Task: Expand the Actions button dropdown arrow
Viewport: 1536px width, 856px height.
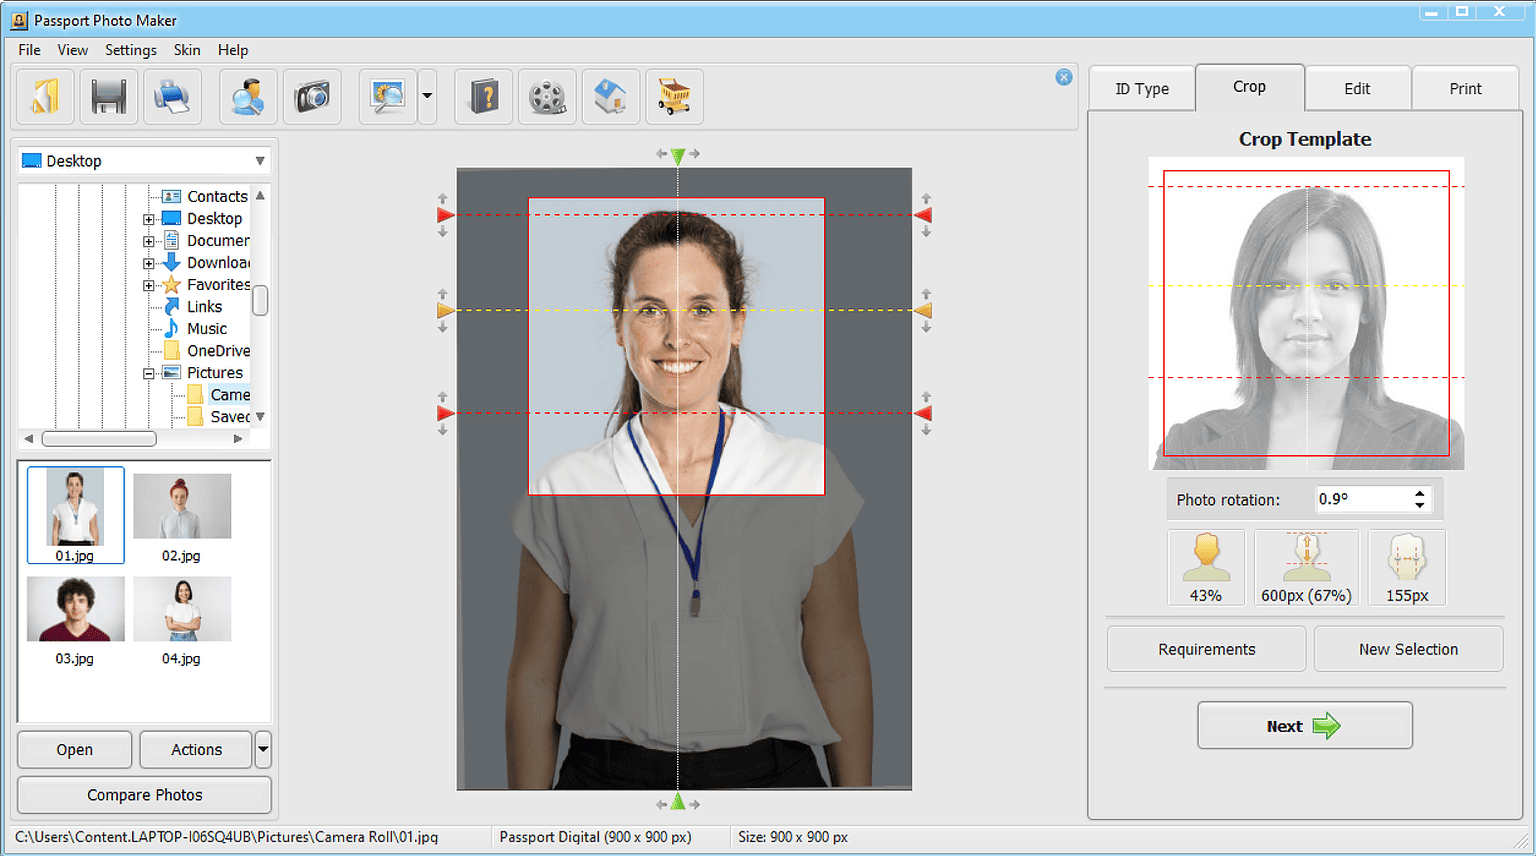Action: click(x=262, y=749)
